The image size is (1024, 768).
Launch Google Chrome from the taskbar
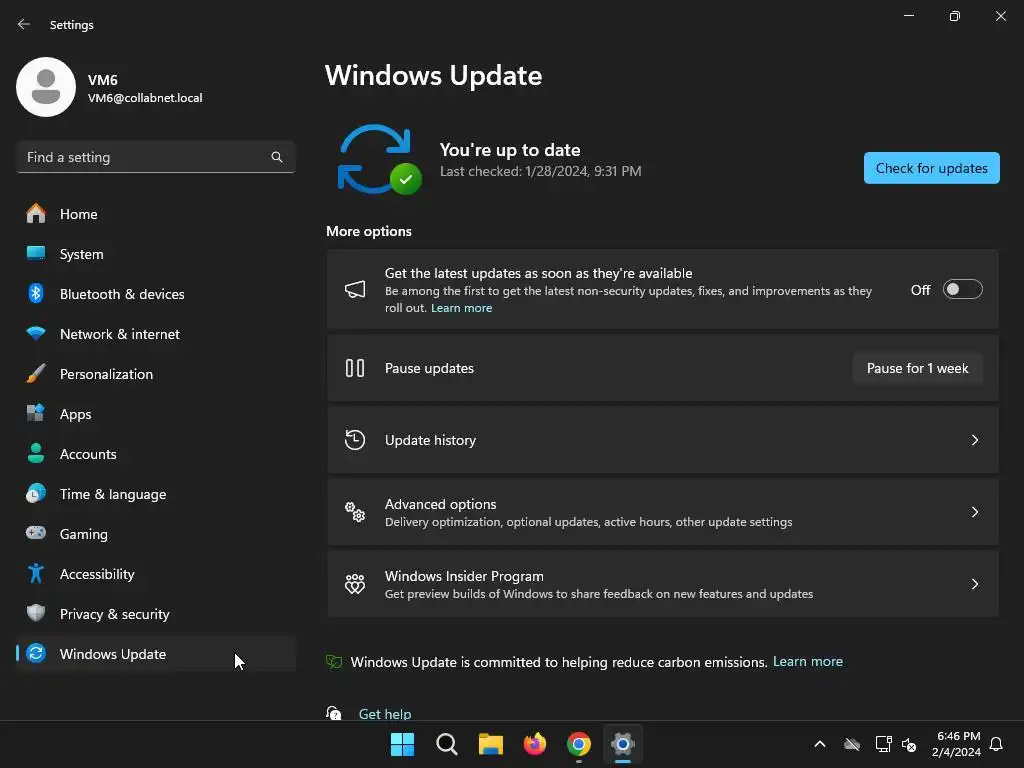(579, 744)
